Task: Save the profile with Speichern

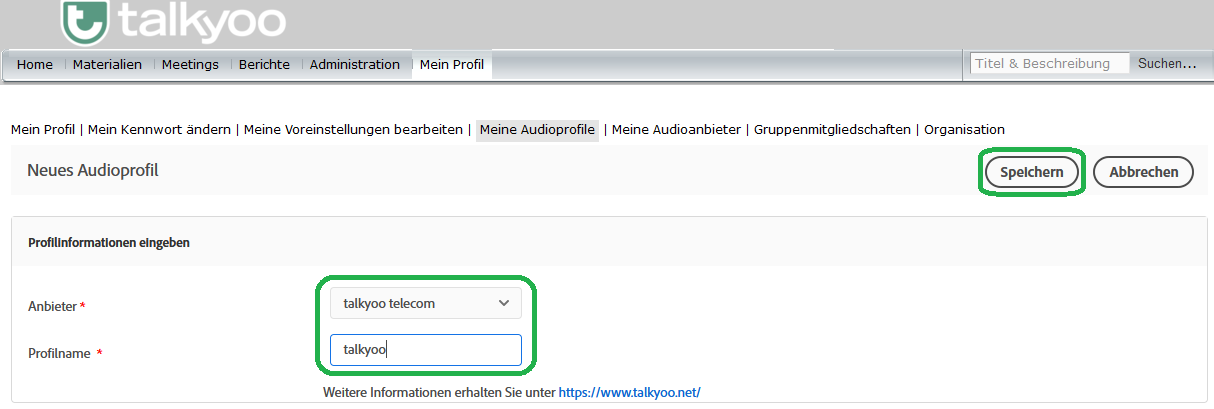Action: click(1031, 172)
